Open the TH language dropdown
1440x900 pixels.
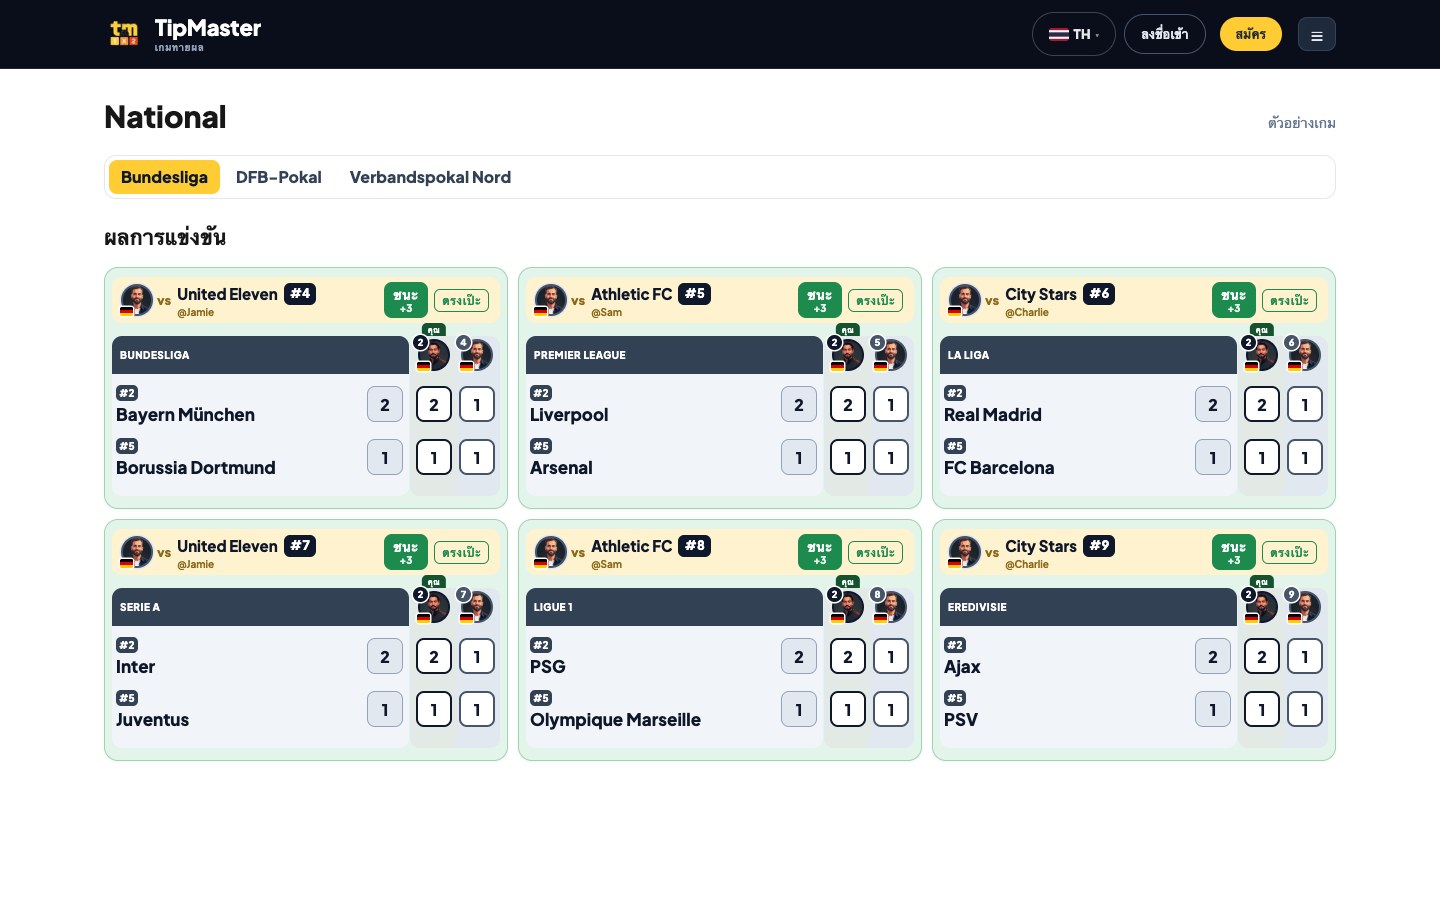point(1073,34)
